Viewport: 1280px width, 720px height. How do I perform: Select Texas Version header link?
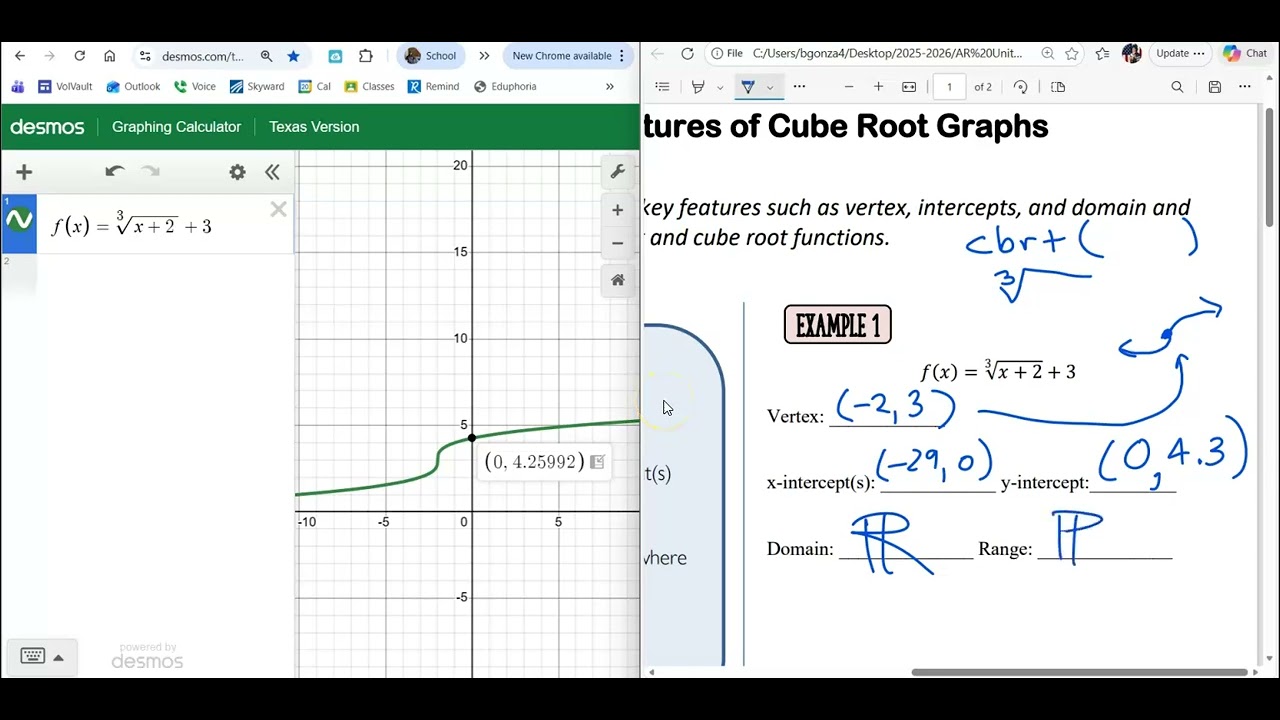[x=314, y=127]
